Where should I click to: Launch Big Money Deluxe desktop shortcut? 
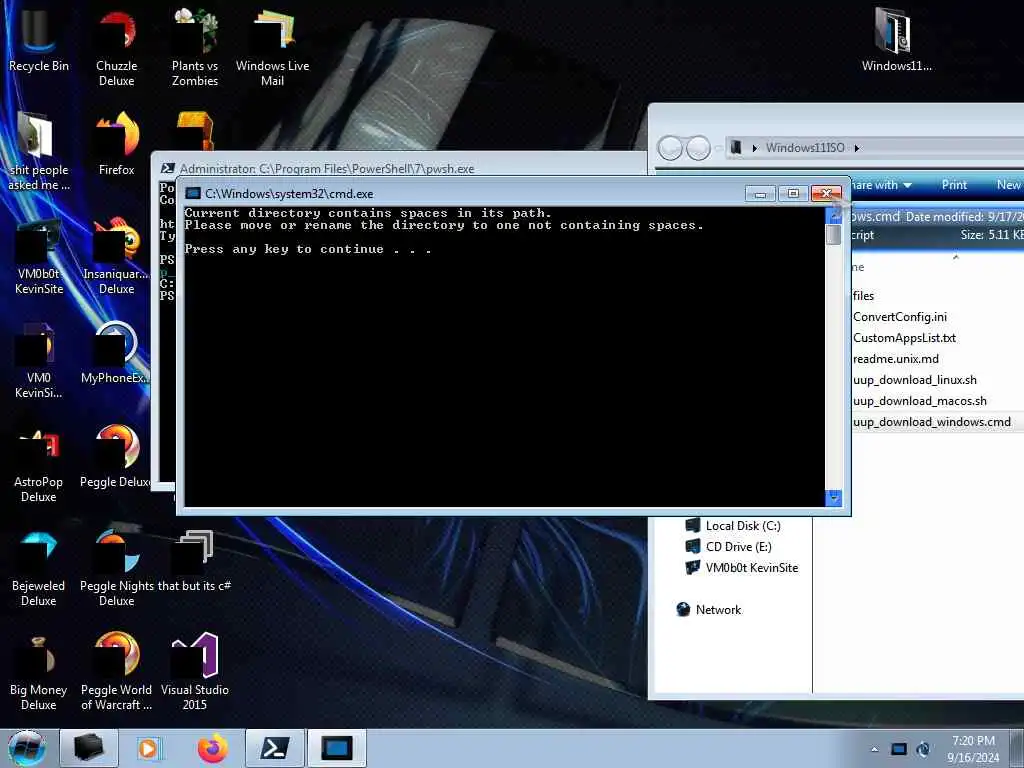tap(39, 673)
